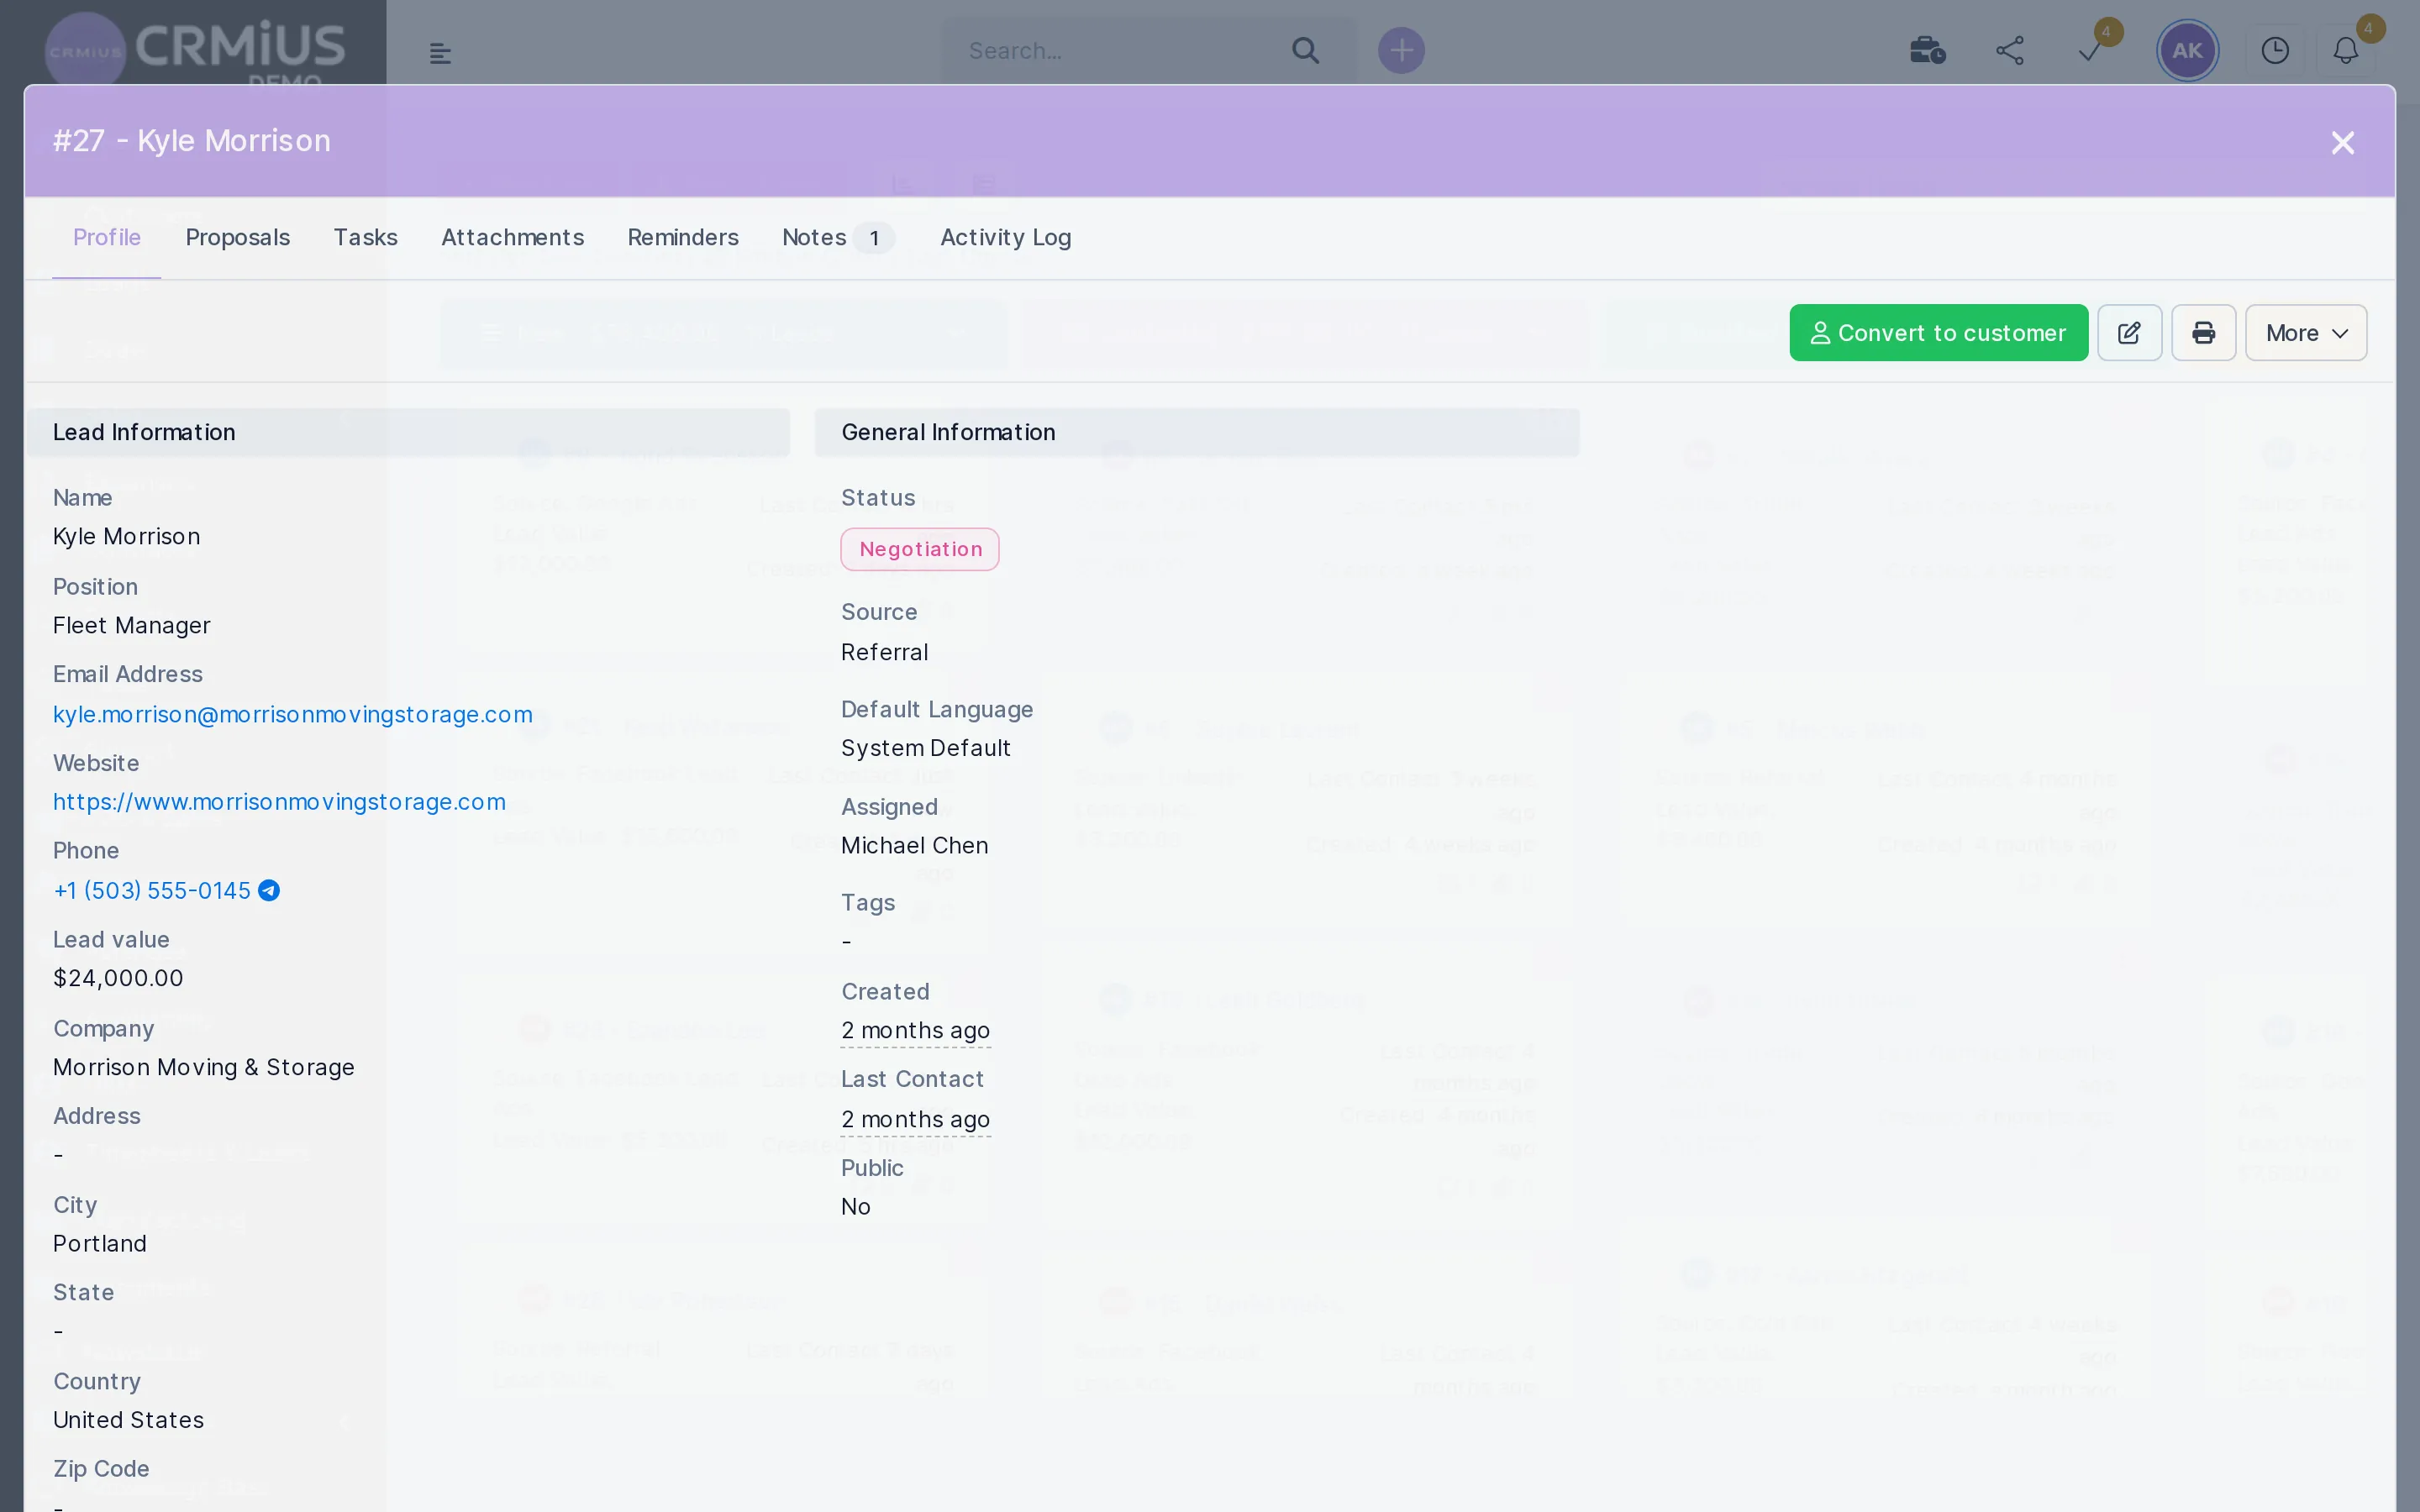This screenshot has height=1512, width=2420.
Task: Open the AK user avatar menu
Action: tap(2187, 50)
